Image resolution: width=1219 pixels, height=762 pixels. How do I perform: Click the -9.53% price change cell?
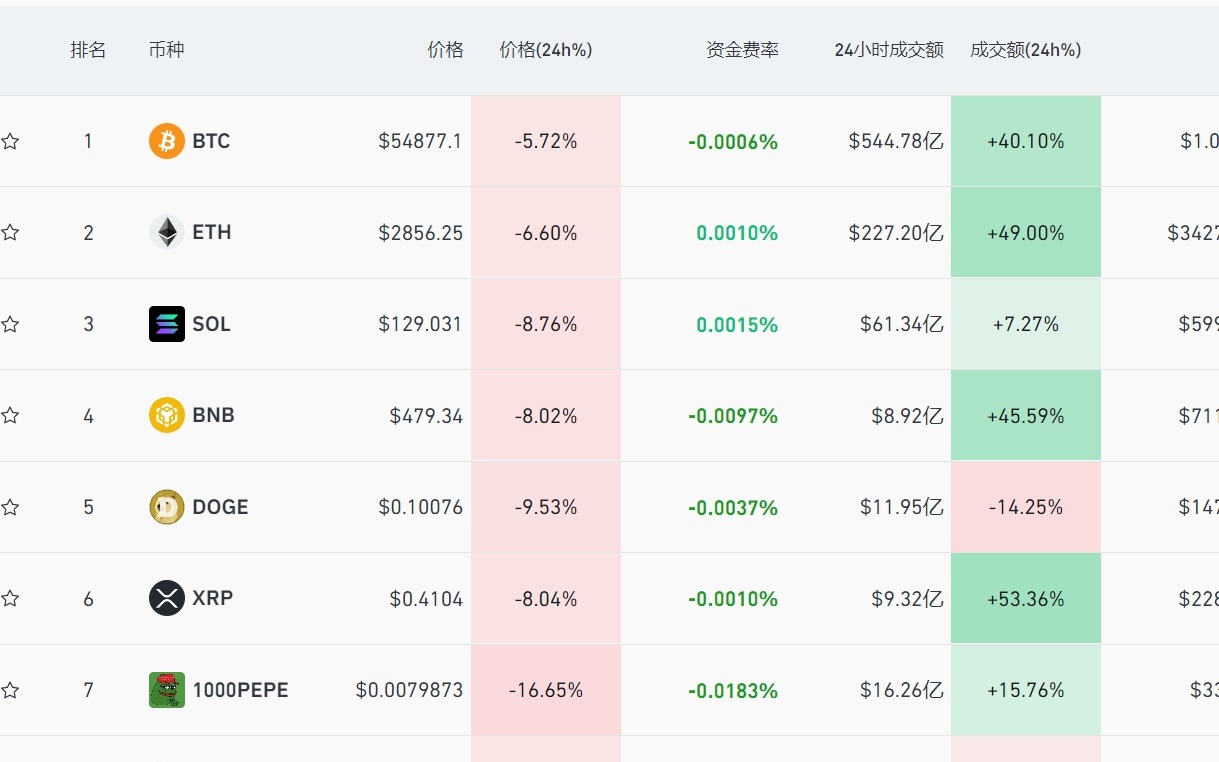point(546,507)
